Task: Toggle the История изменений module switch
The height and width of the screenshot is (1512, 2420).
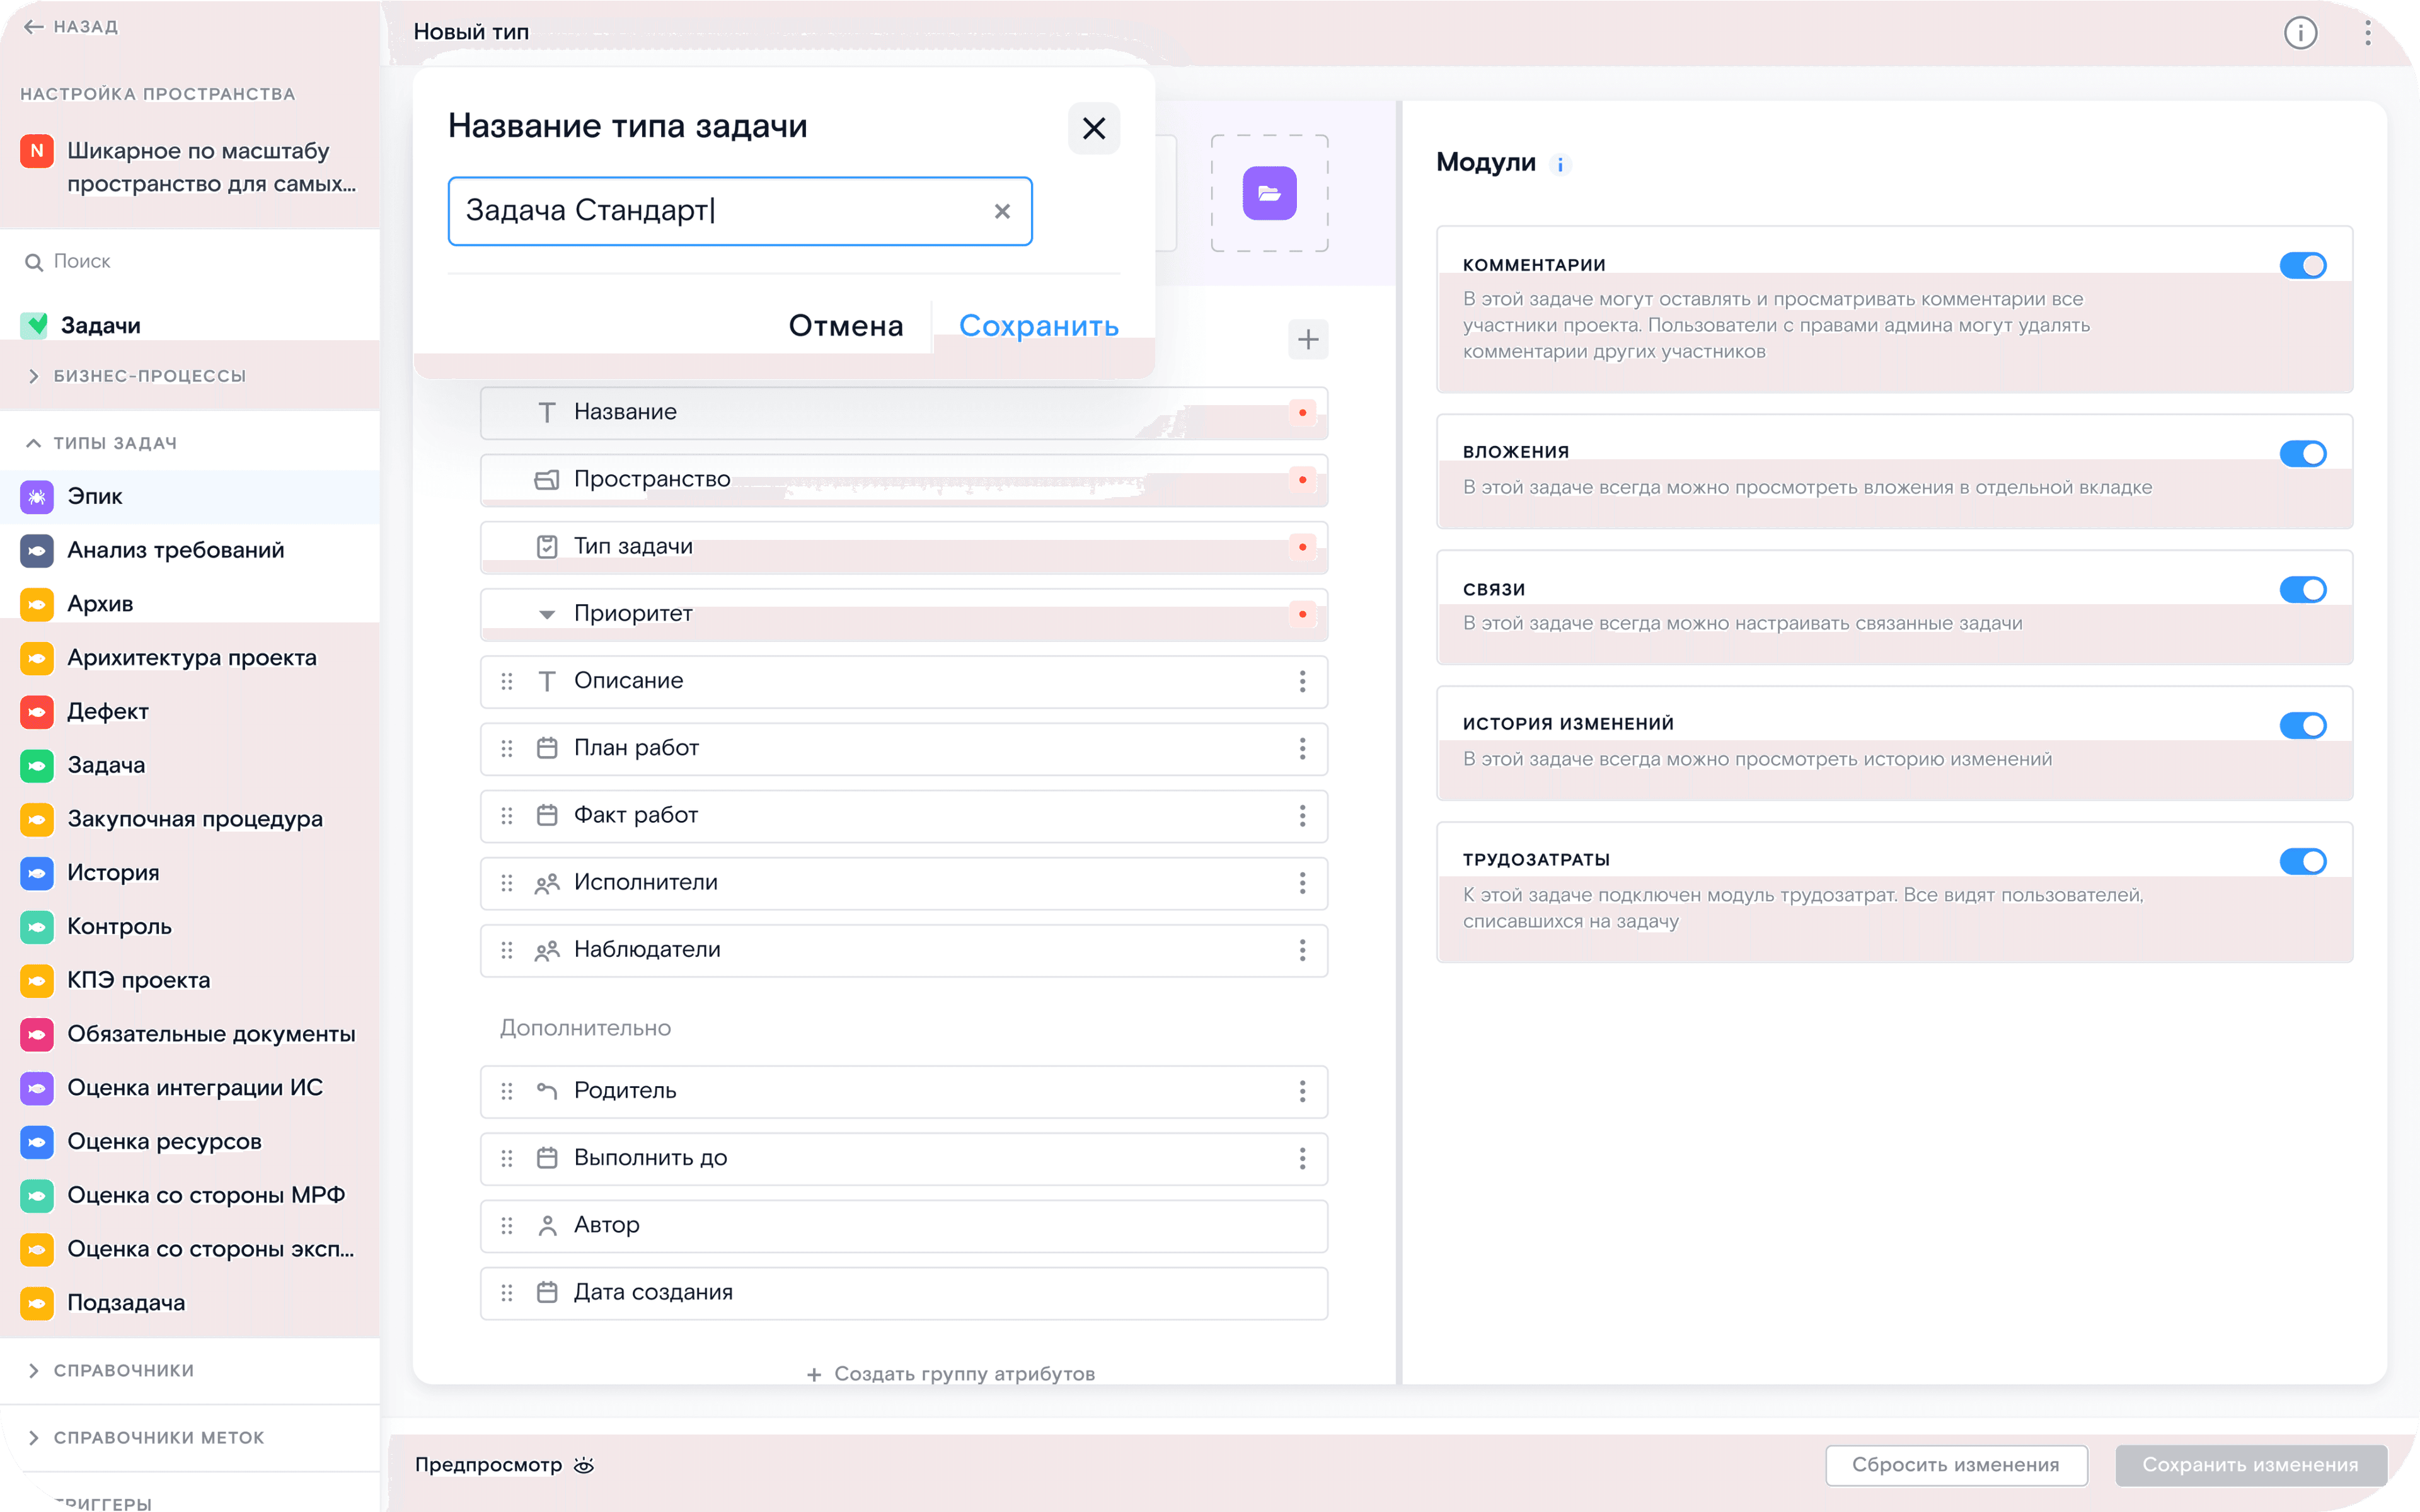Action: pos(2302,725)
